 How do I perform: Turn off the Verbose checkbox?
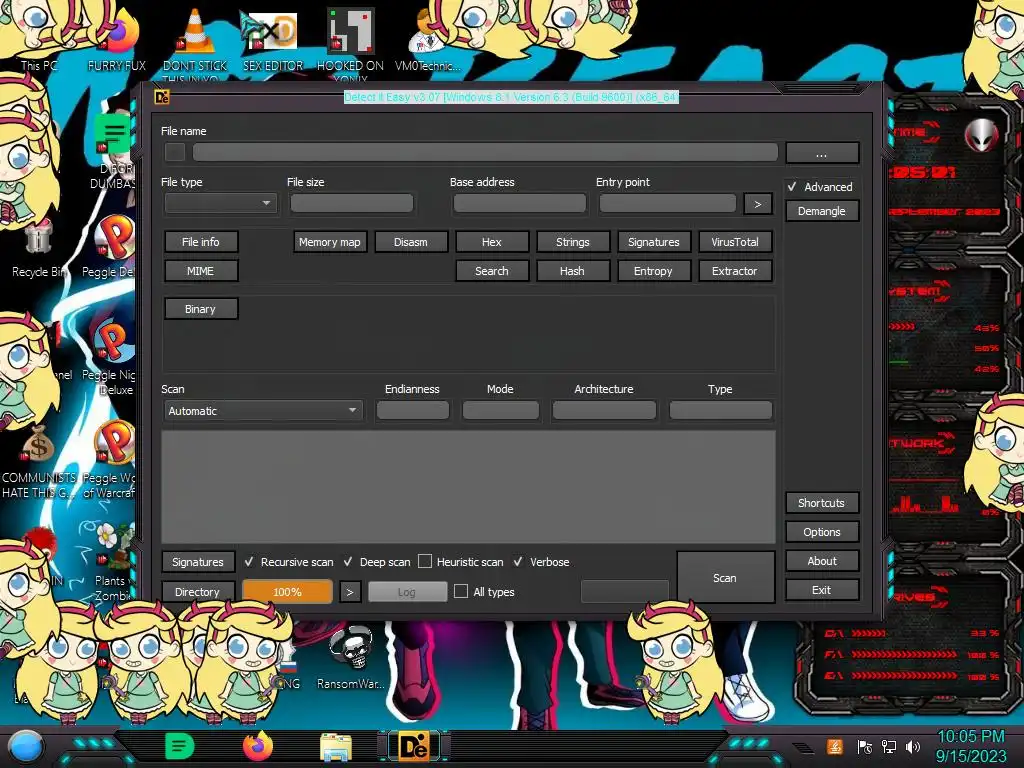pos(519,562)
